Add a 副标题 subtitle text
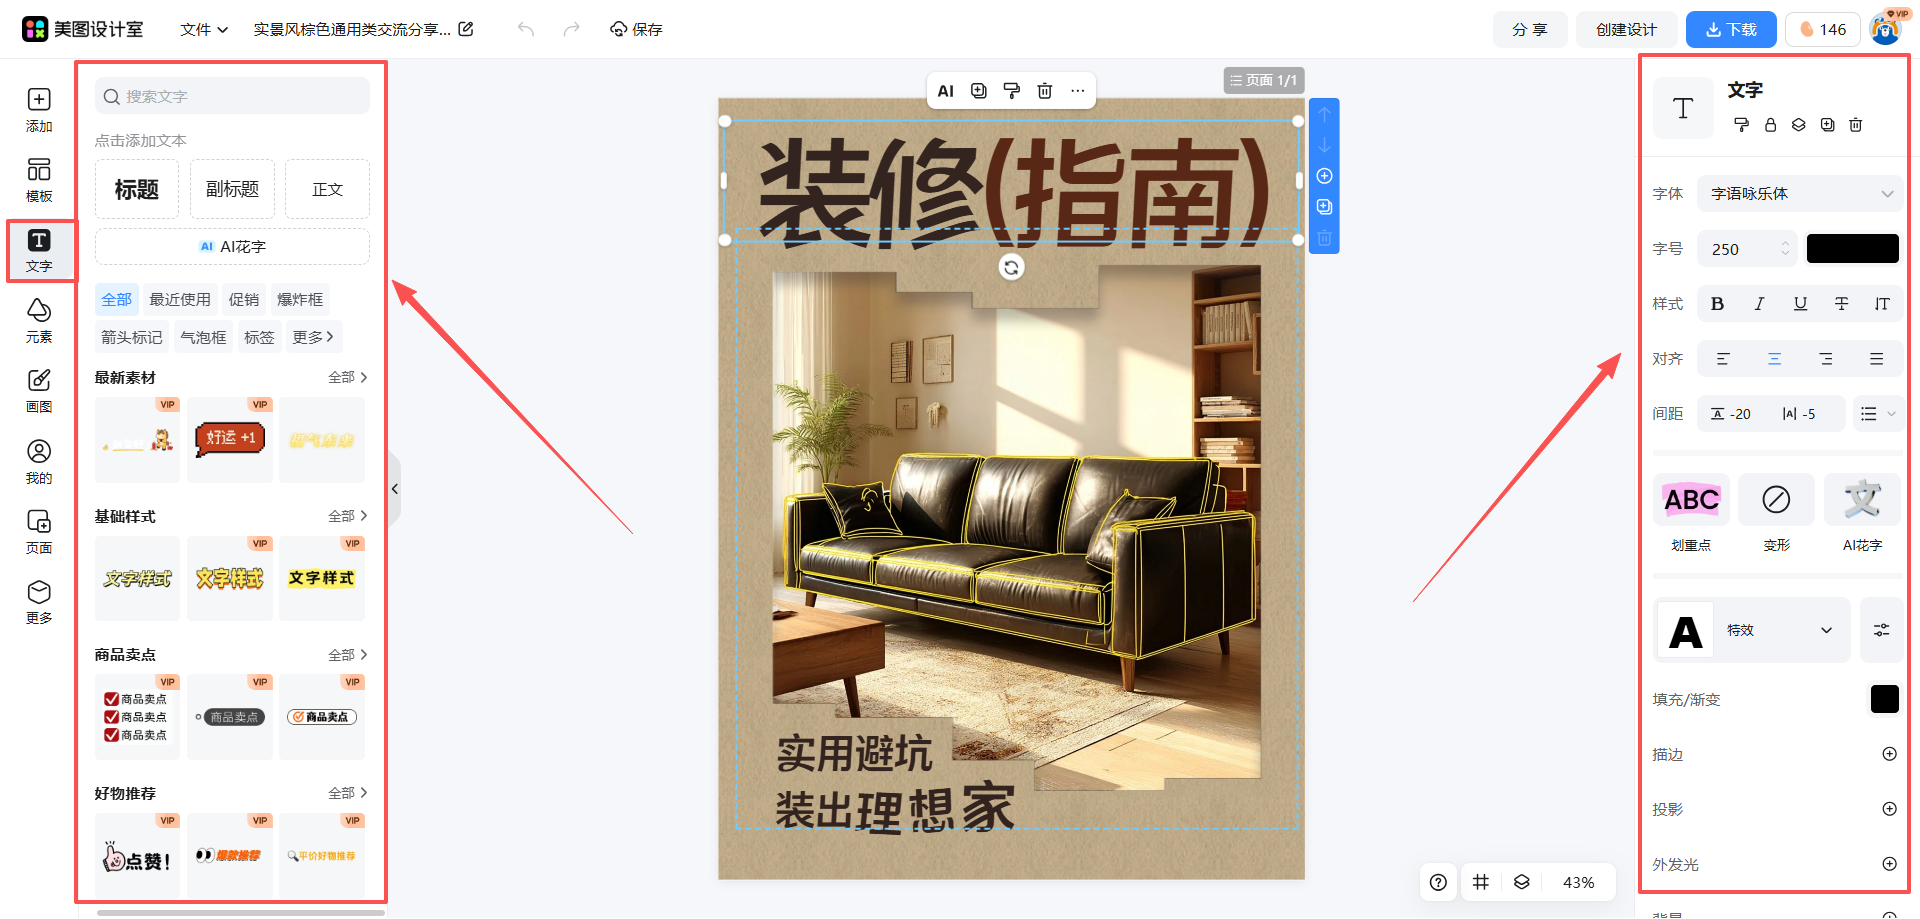The height and width of the screenshot is (919, 1920). (x=232, y=189)
